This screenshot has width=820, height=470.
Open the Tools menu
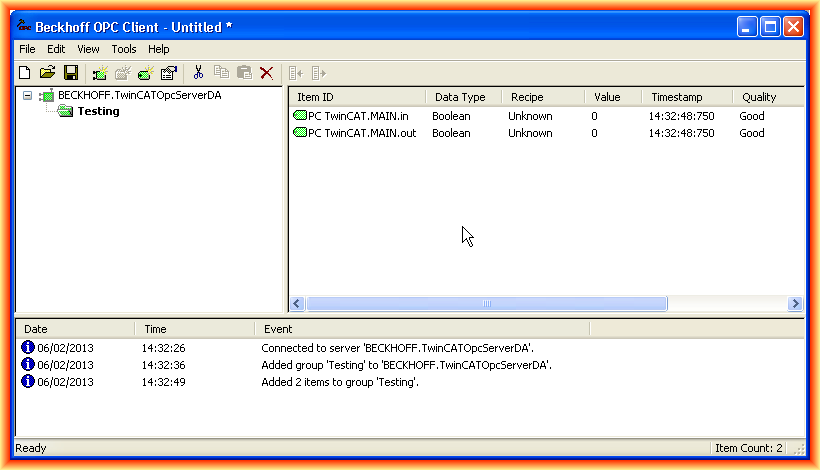(124, 49)
